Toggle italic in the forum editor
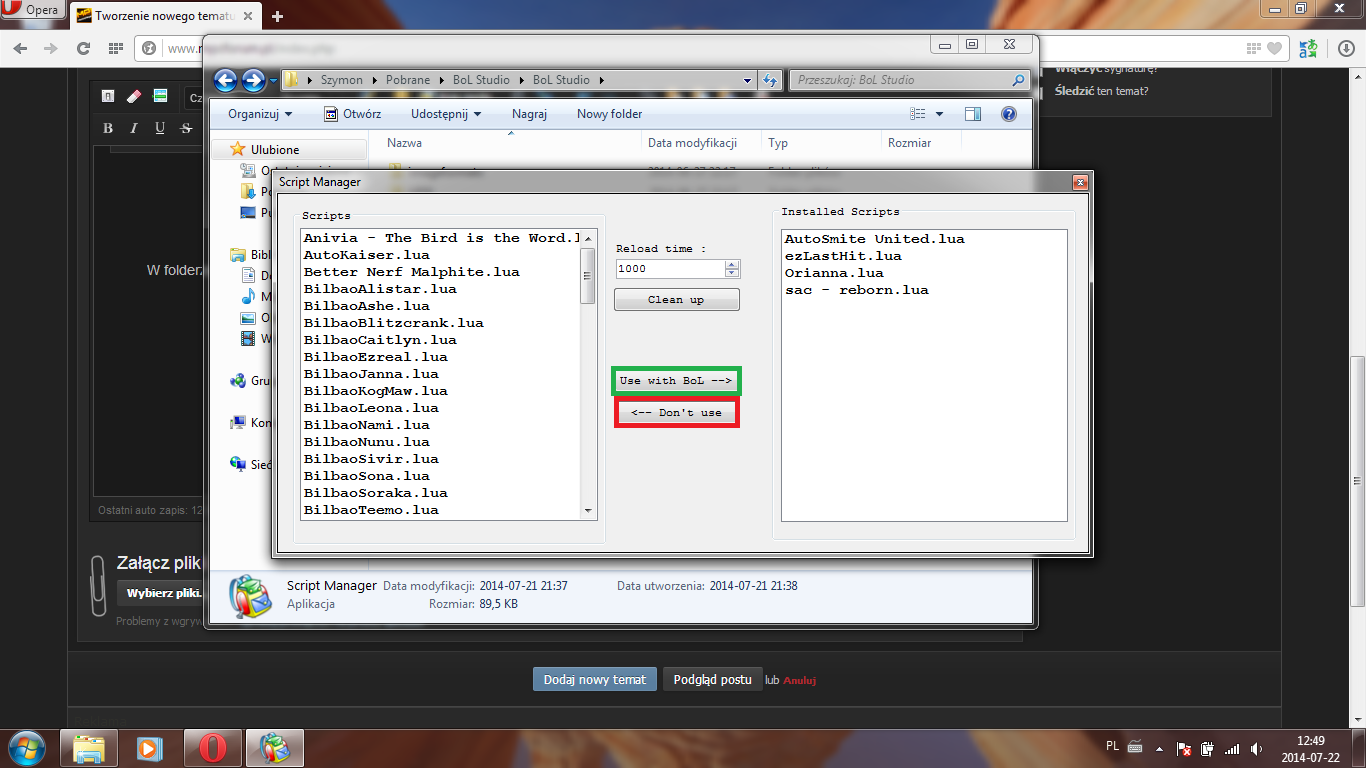This screenshot has width=1366, height=768. (x=135, y=128)
